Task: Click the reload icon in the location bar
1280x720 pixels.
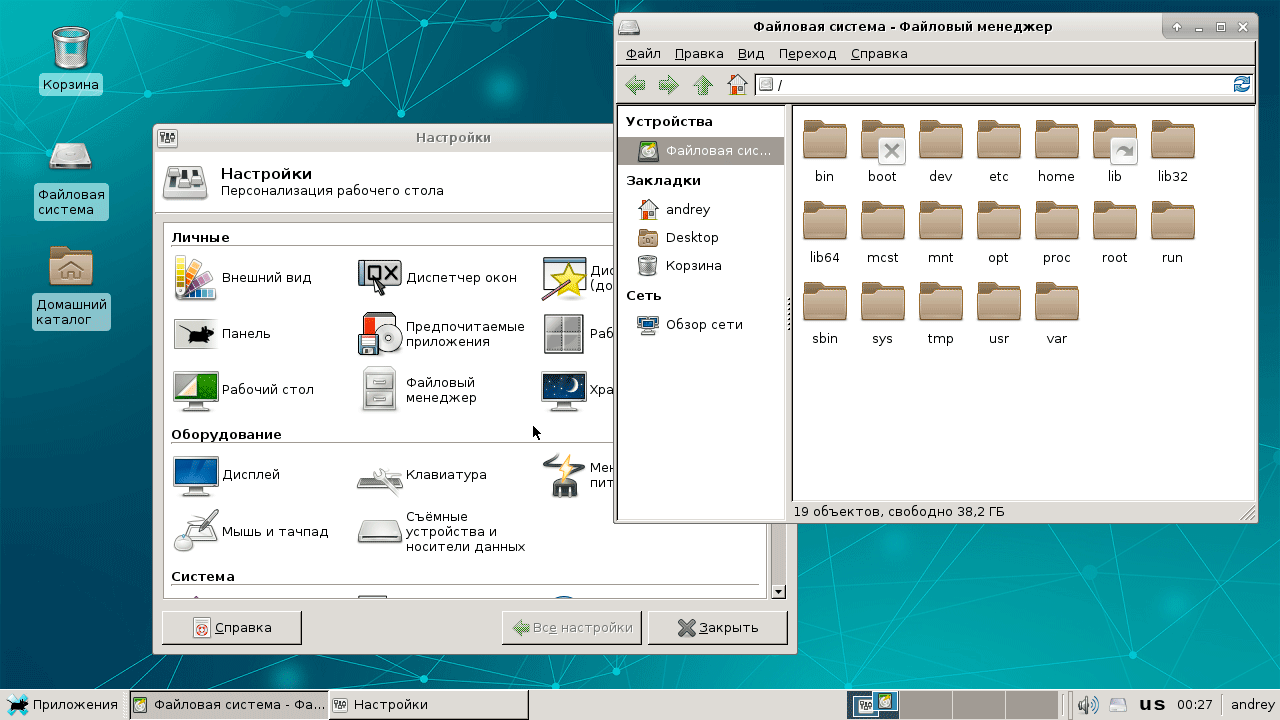Action: [1242, 85]
